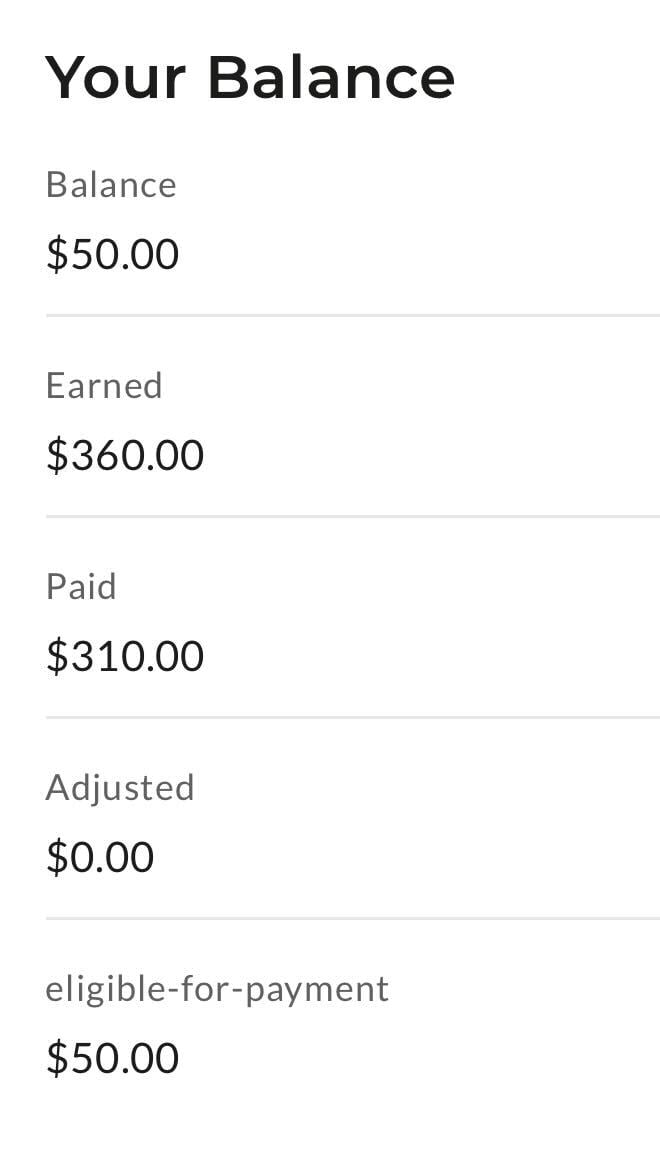Click the divider line between Balance and Earned
This screenshot has height=1164, width=660.
pyautogui.click(x=353, y=315)
